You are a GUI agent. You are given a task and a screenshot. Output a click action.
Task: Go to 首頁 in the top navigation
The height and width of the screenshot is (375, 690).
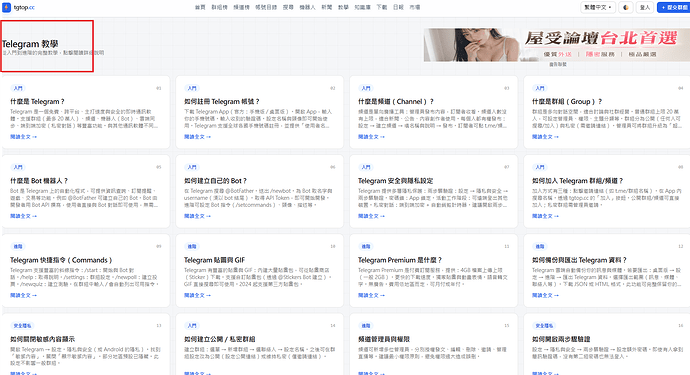(200, 7)
